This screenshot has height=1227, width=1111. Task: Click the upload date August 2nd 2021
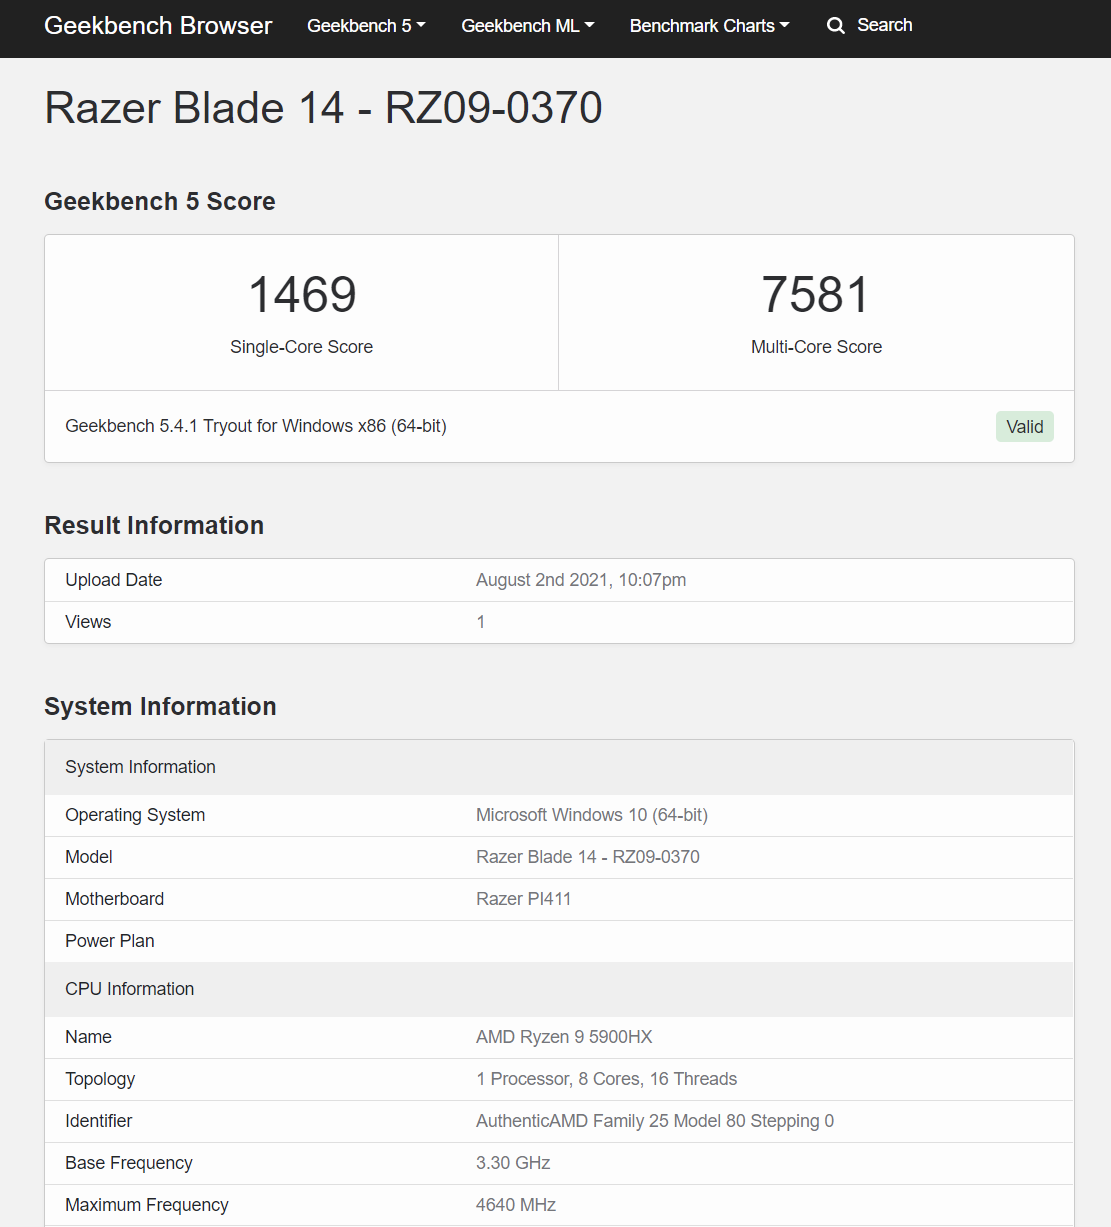[580, 580]
